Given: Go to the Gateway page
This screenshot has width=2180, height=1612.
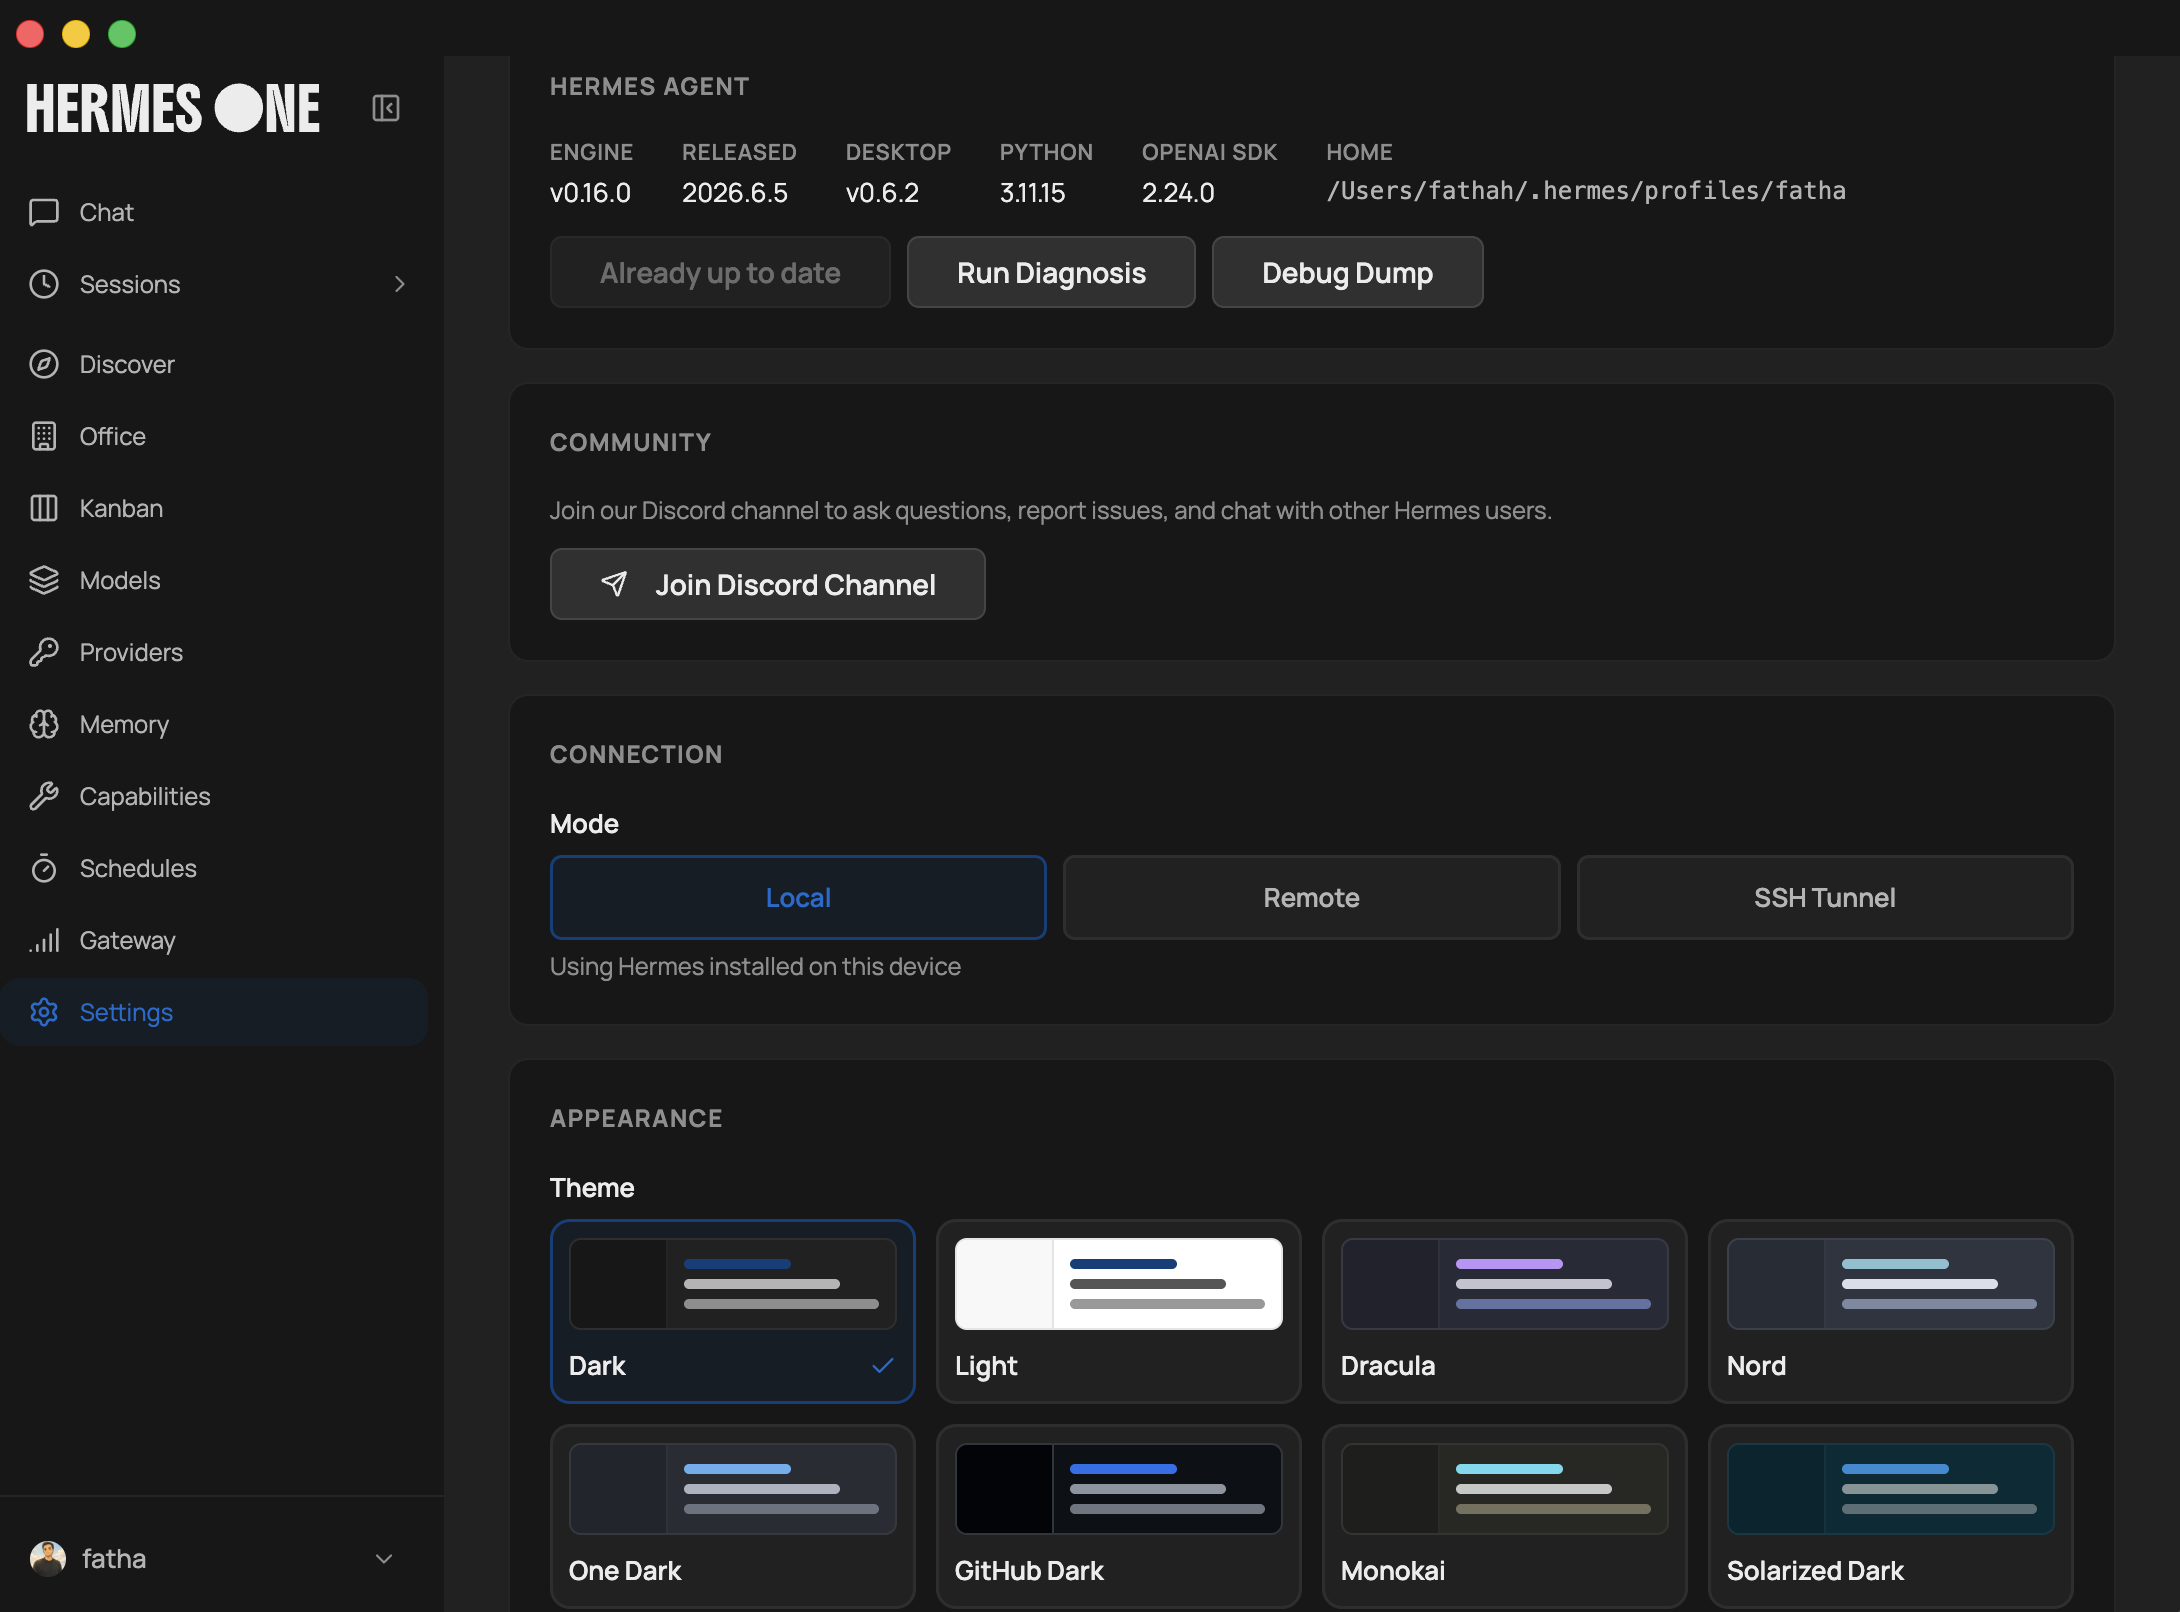Looking at the screenshot, I should [214, 940].
